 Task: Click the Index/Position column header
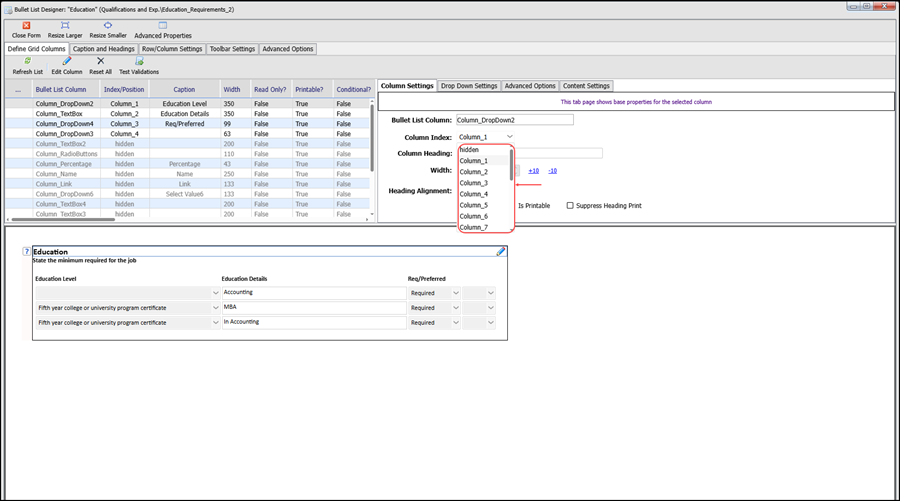pyautogui.click(x=124, y=90)
